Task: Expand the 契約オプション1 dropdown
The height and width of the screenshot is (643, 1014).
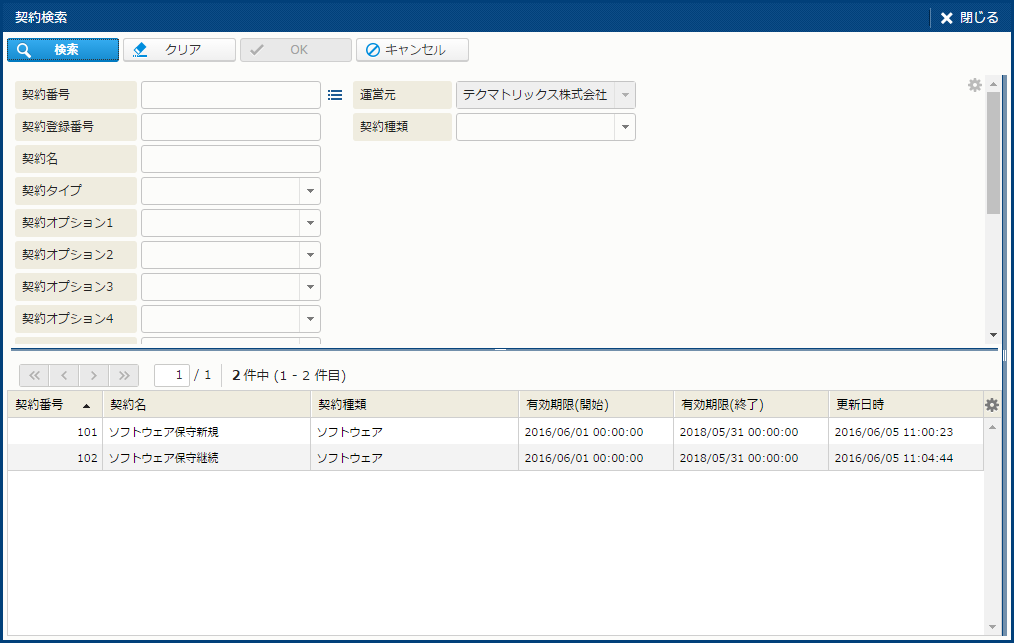Action: coord(309,223)
